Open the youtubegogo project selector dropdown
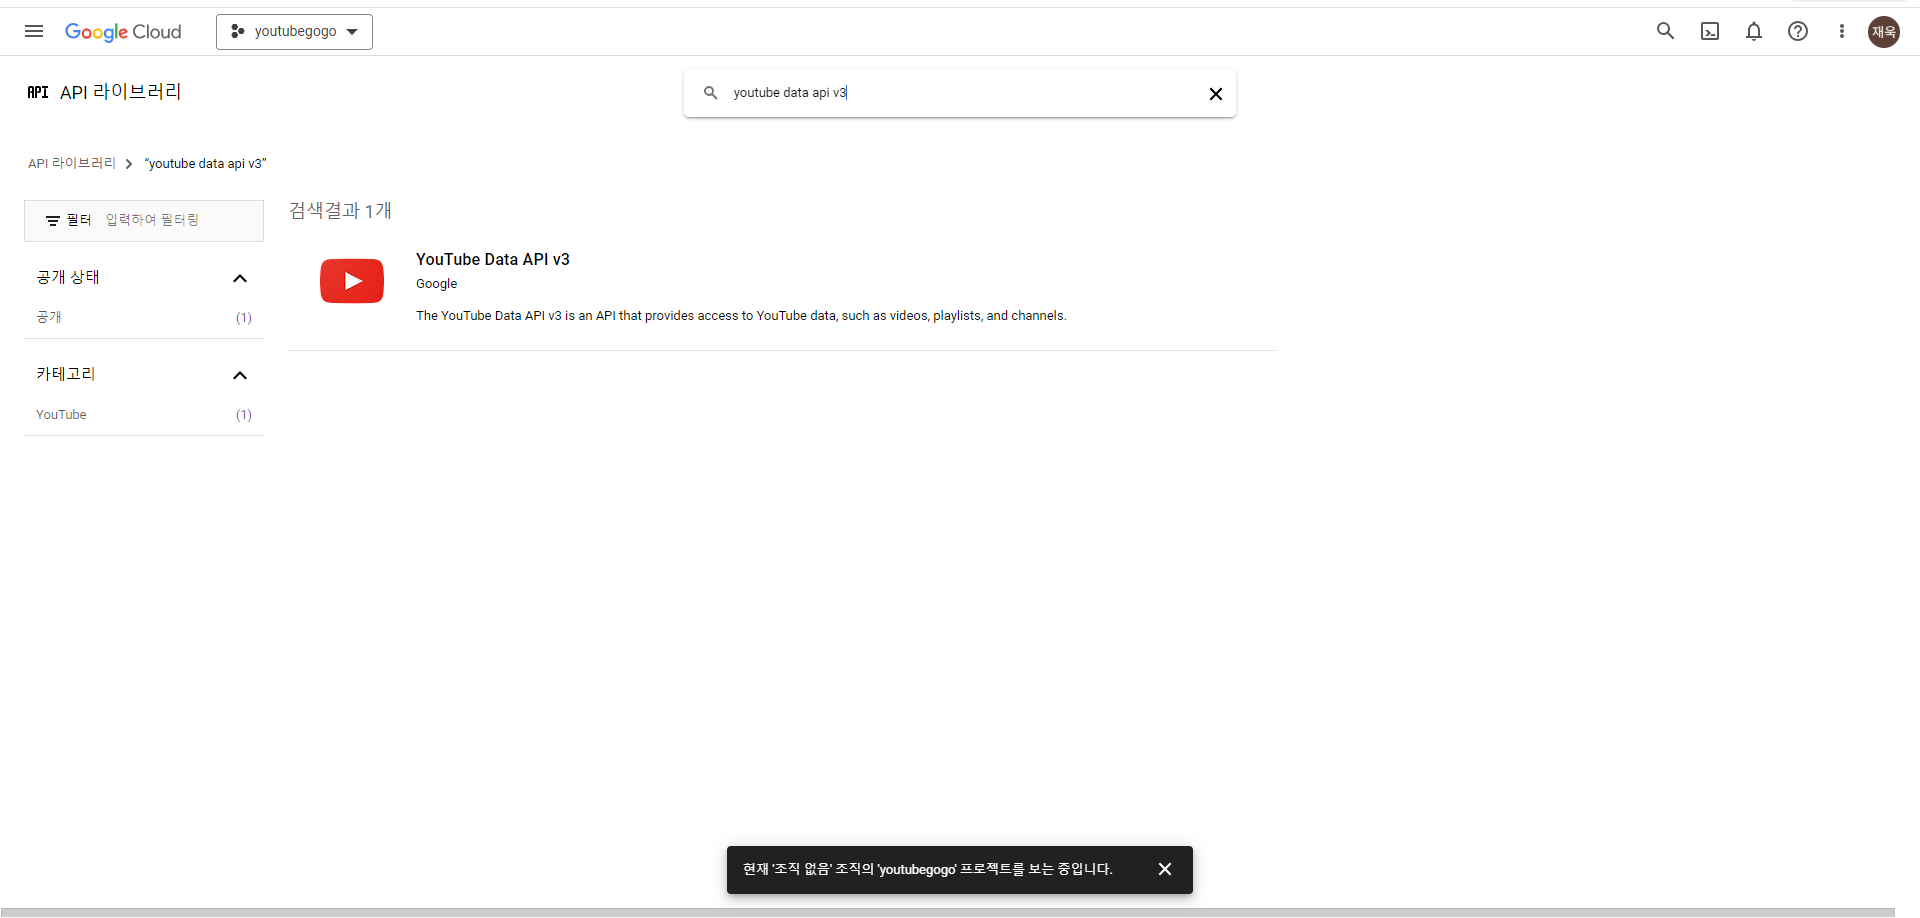1920x918 pixels. tap(294, 32)
